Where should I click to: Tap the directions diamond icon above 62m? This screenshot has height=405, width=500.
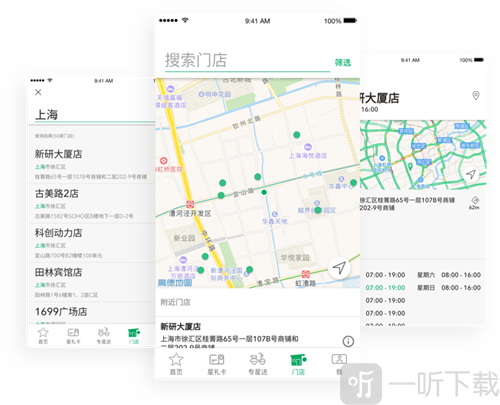(475, 200)
